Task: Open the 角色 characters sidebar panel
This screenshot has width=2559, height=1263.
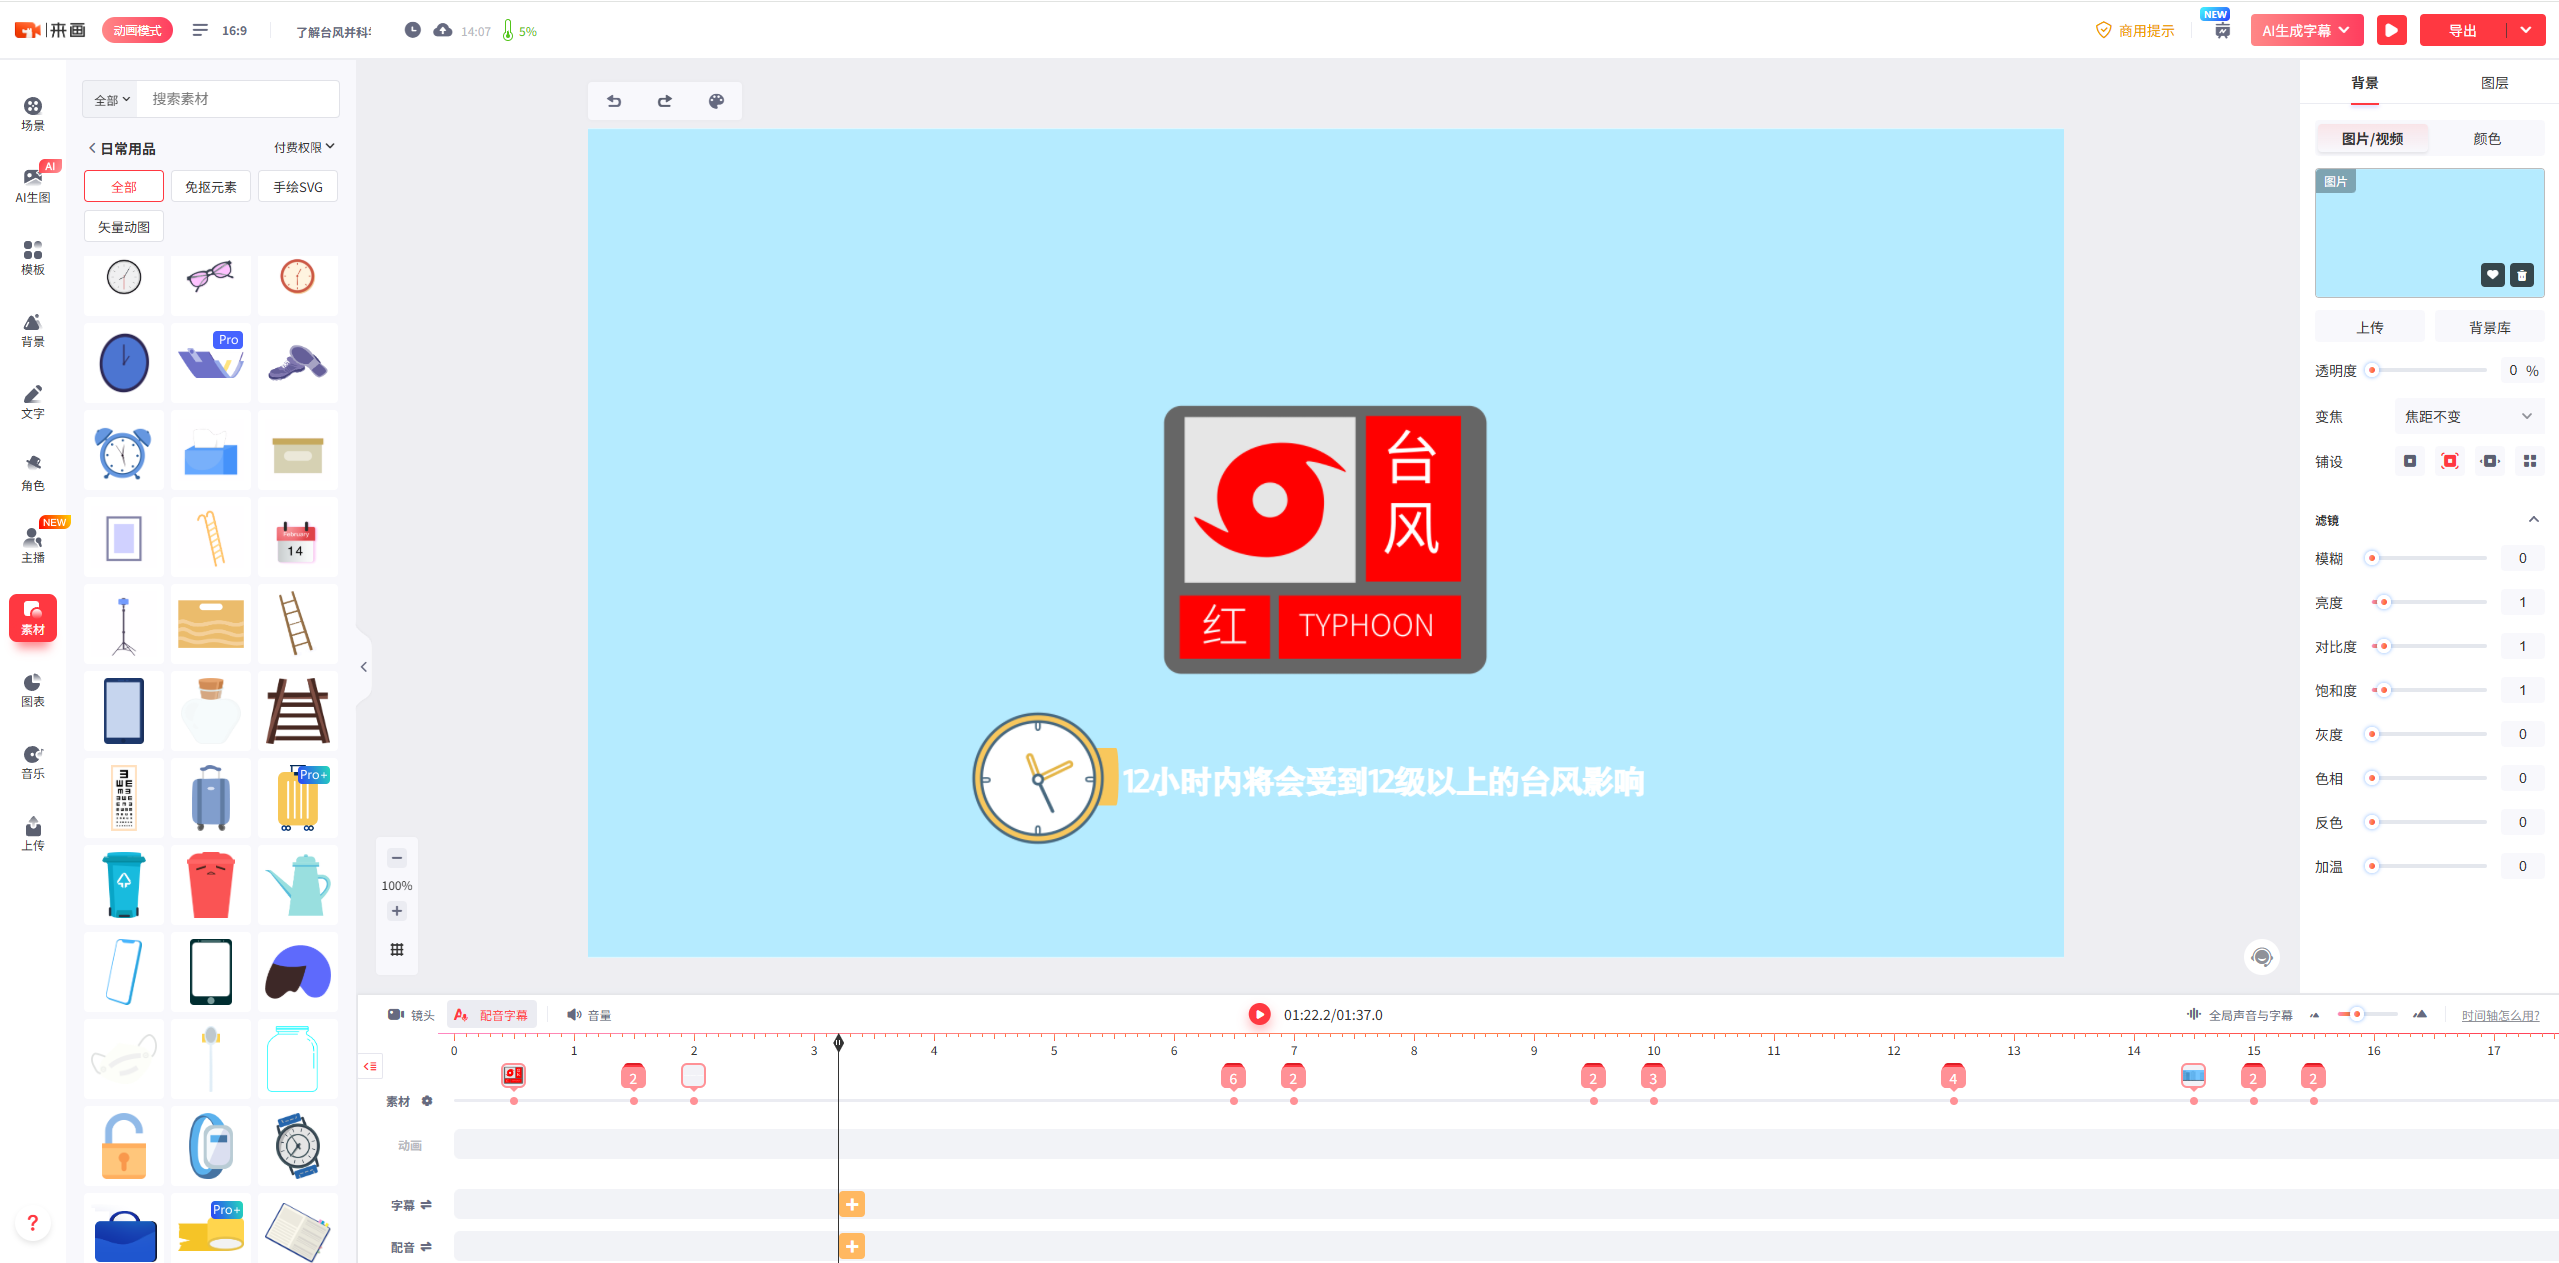Action: tap(33, 474)
